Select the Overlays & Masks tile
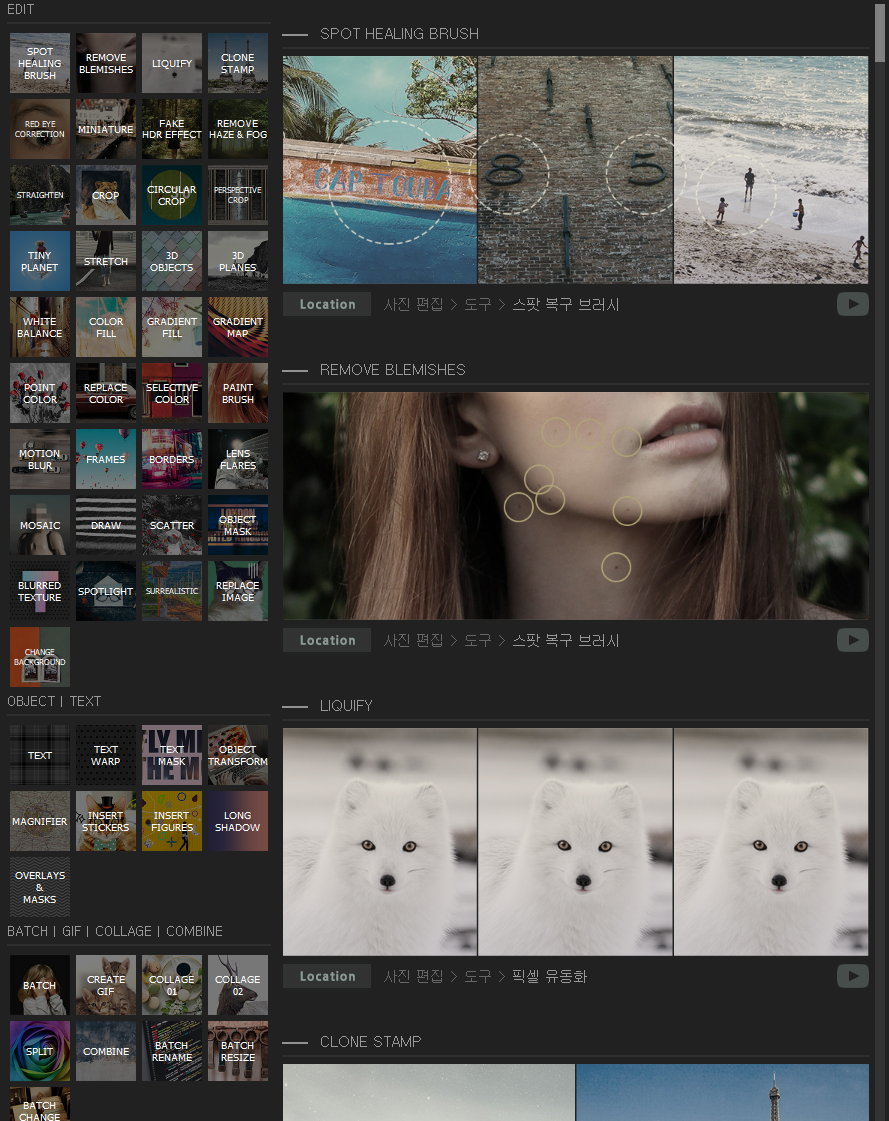889x1121 pixels. pyautogui.click(x=40, y=887)
